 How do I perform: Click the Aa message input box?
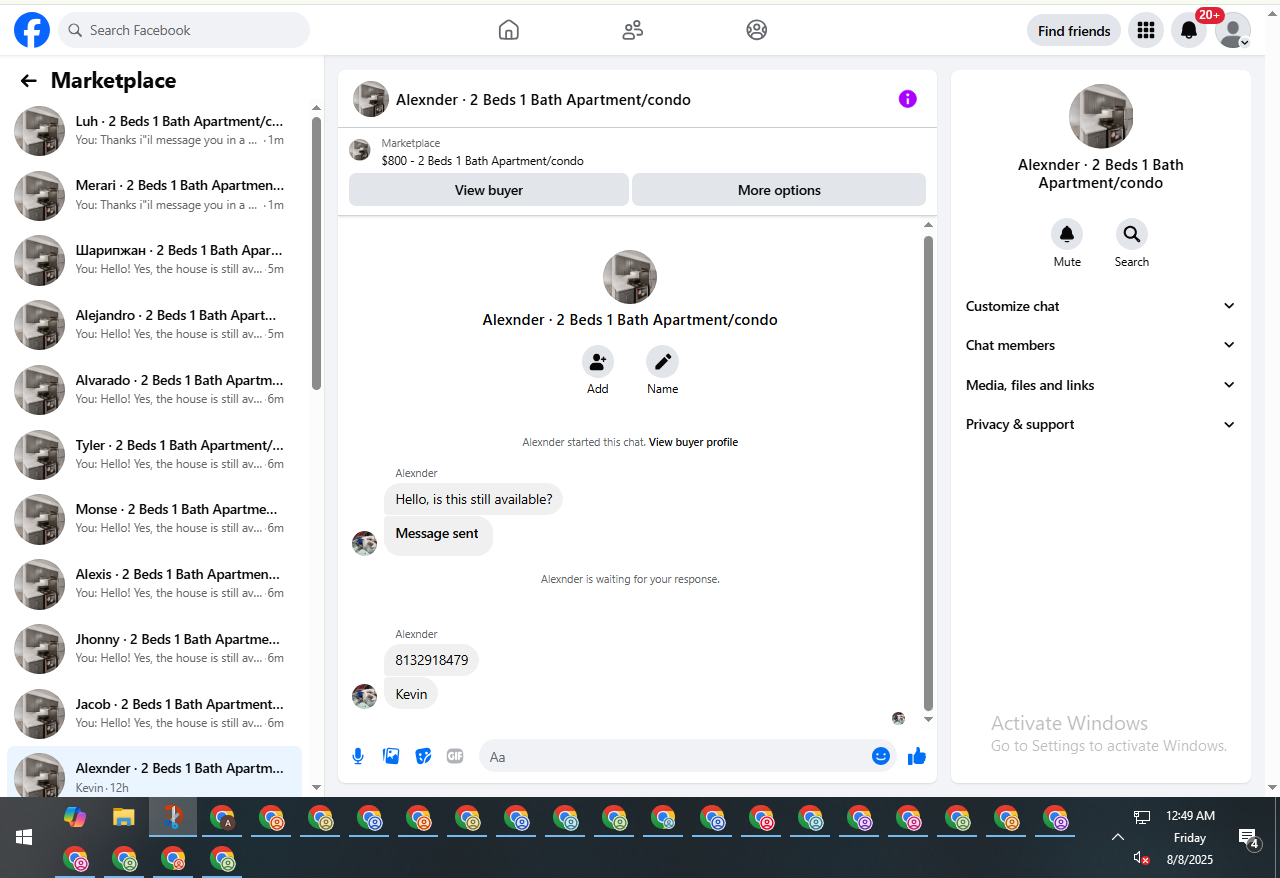[675, 757]
